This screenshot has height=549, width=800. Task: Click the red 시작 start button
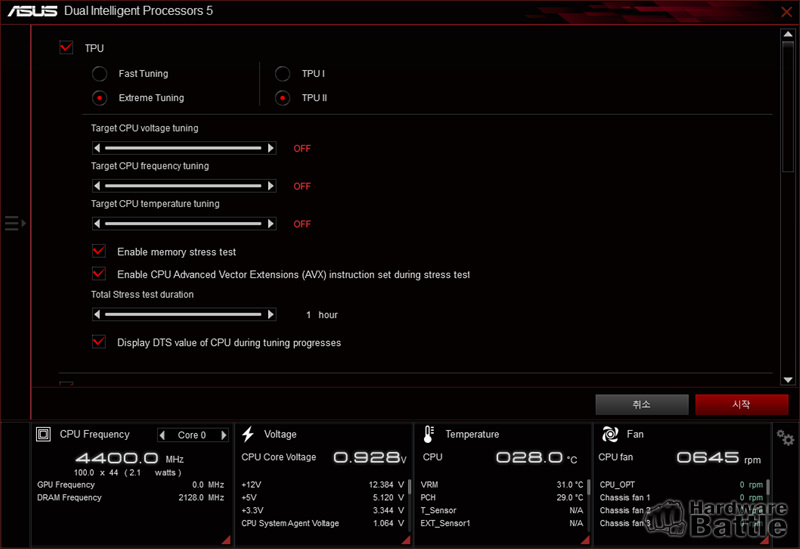point(741,405)
